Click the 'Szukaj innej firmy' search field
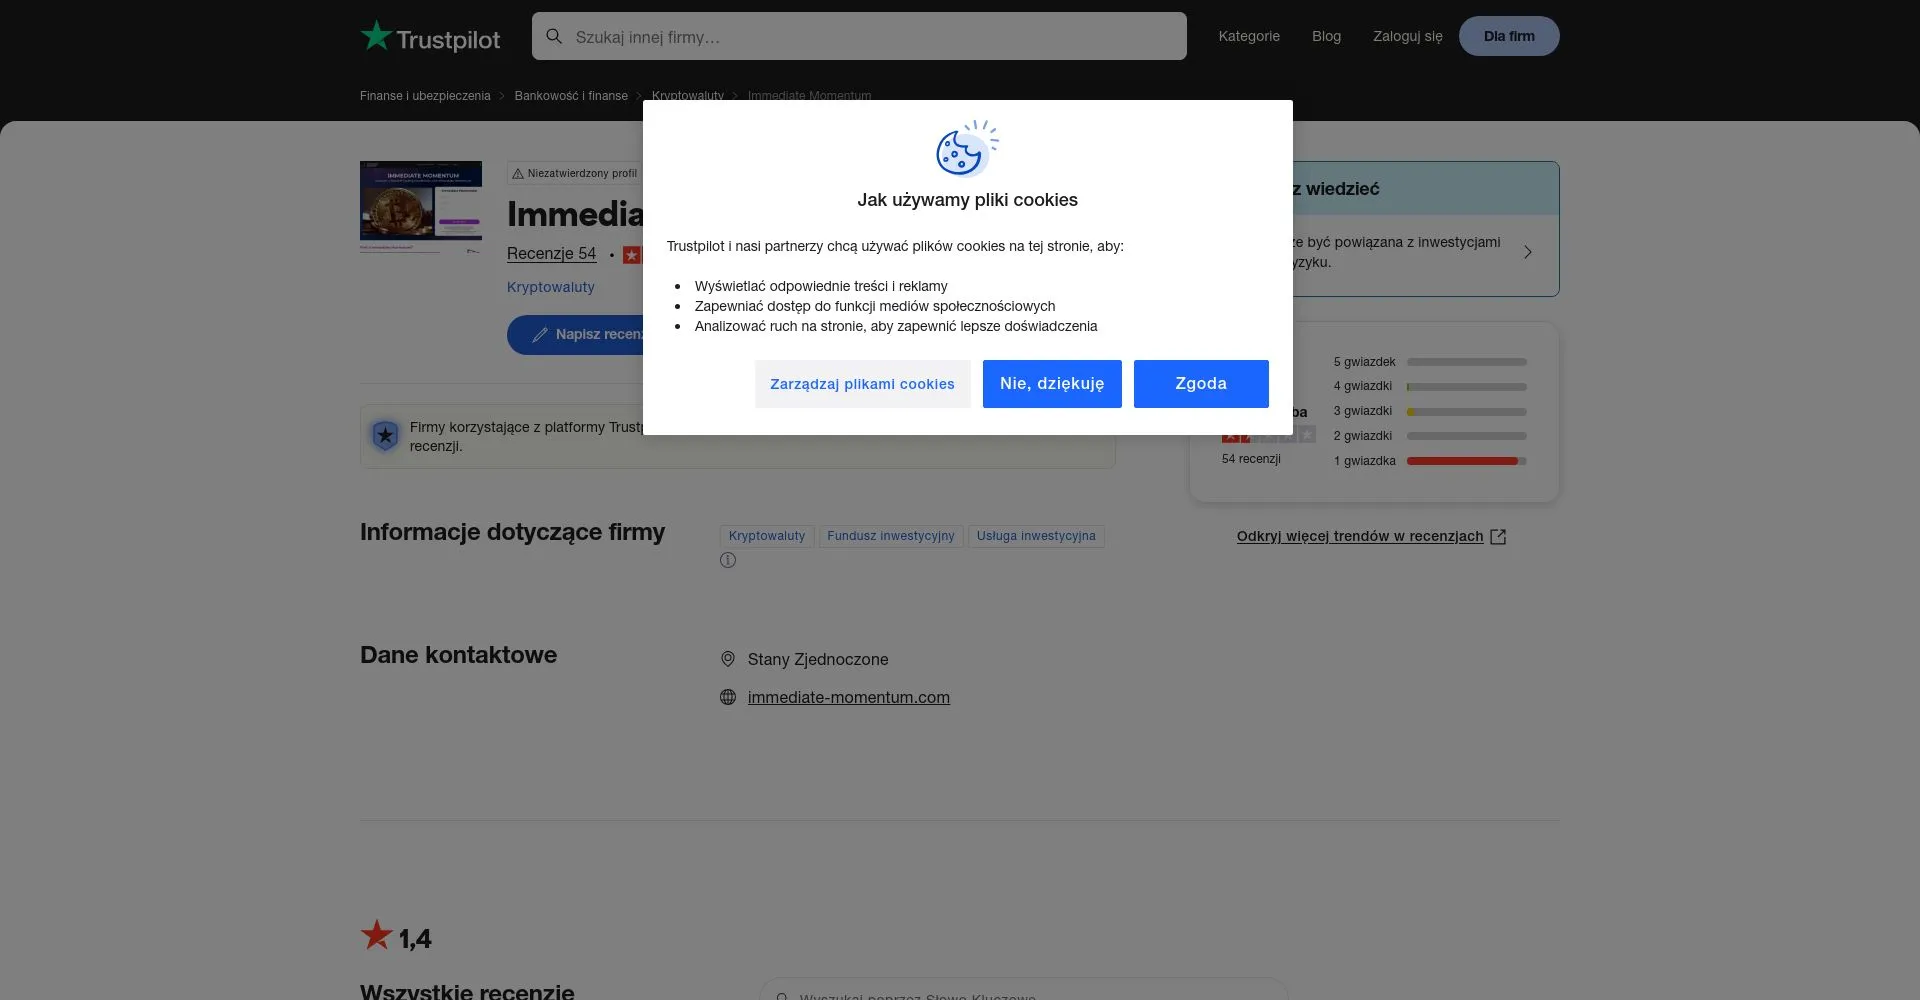Image resolution: width=1920 pixels, height=1000 pixels. tap(859, 36)
